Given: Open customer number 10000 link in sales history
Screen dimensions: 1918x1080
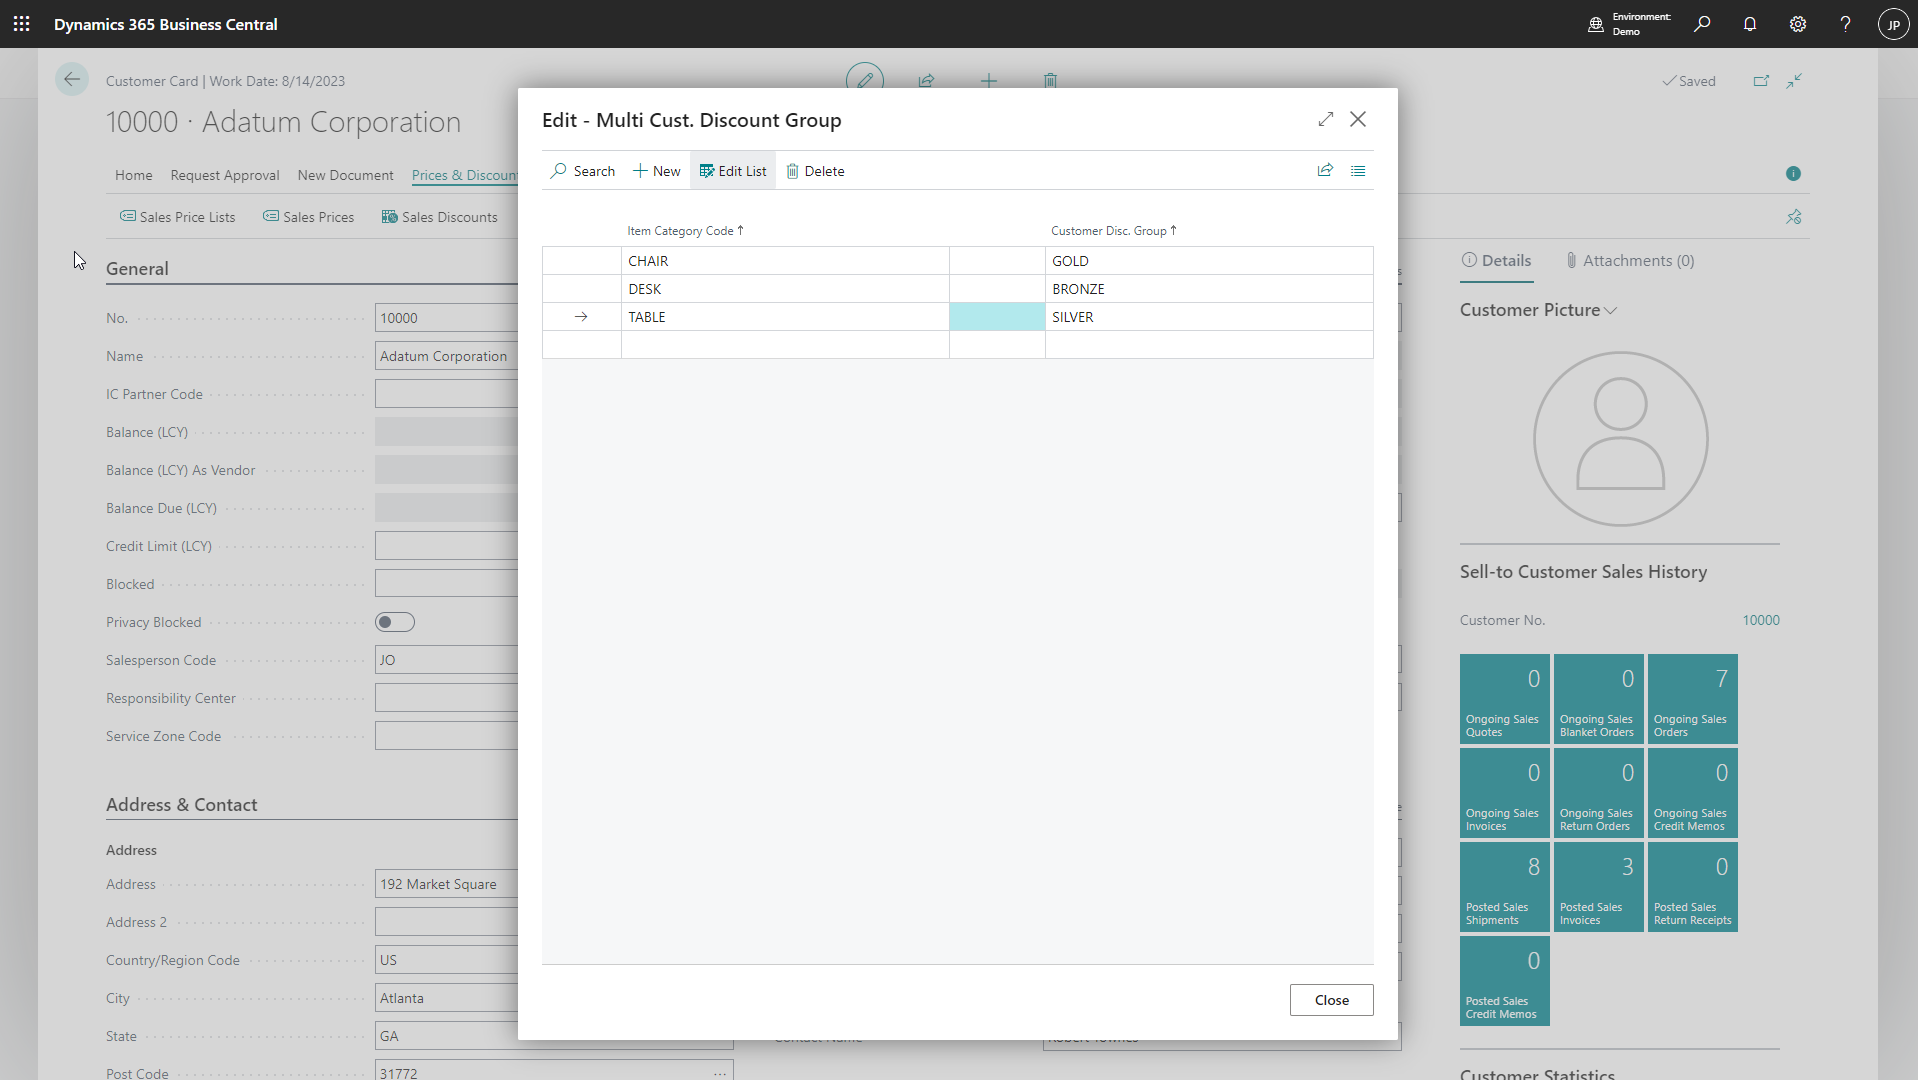Looking at the screenshot, I should (1761, 620).
